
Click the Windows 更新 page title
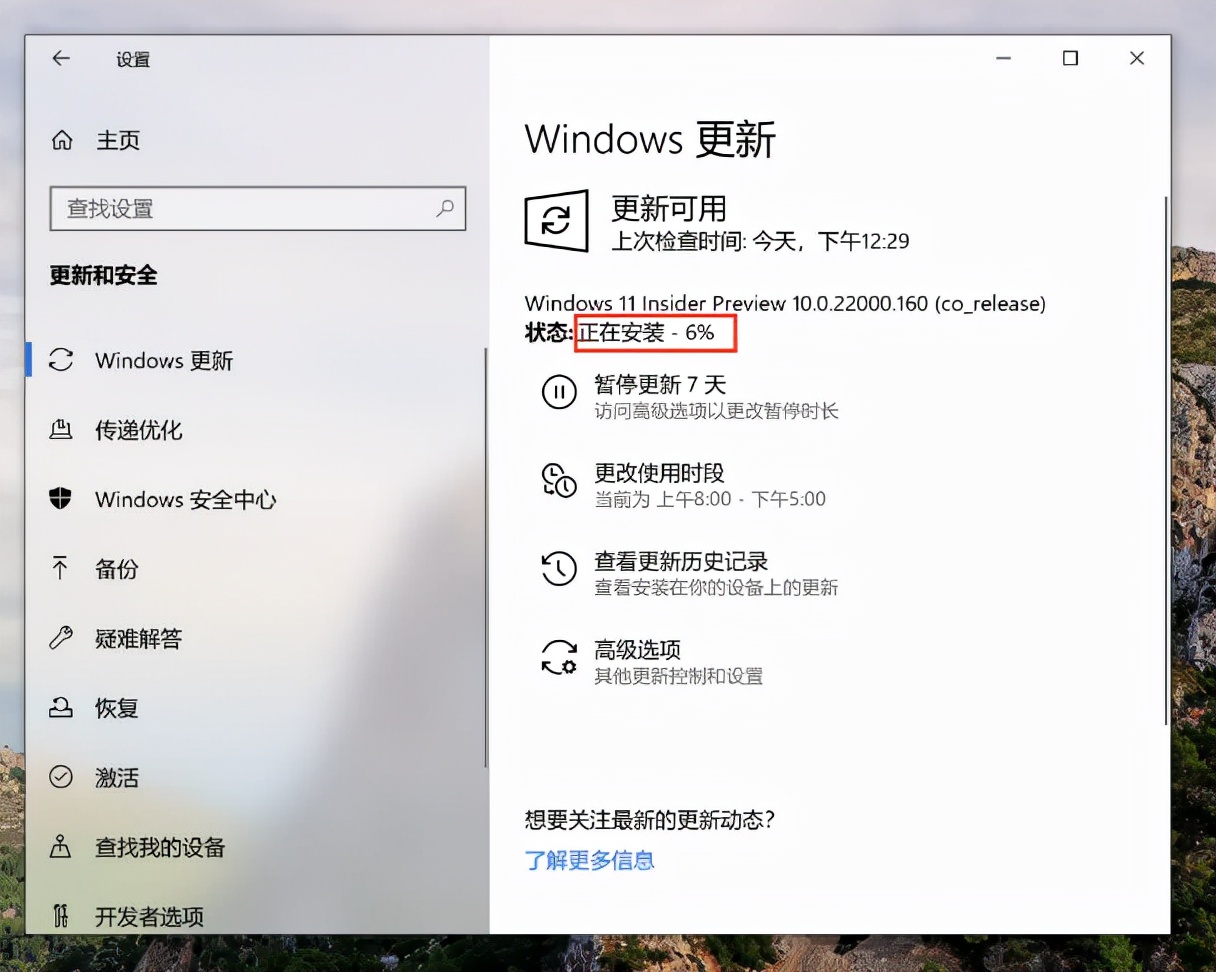point(650,139)
